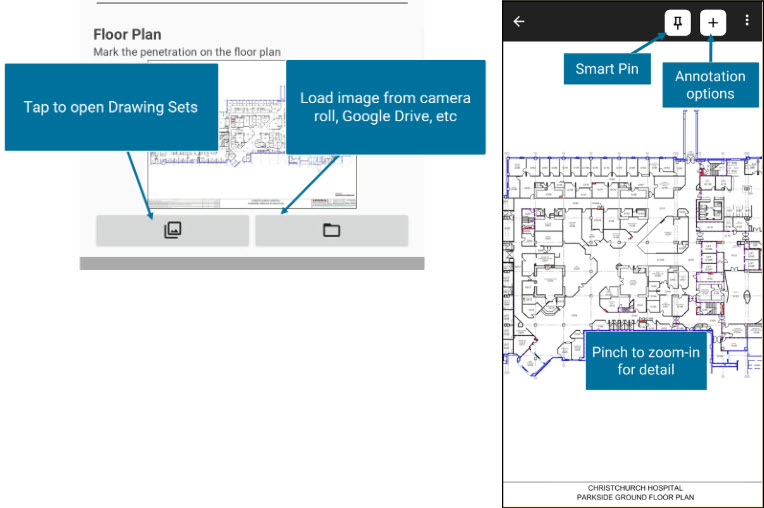Click the "CHRISTCHURCH HOSPITAL" title text
The height and width of the screenshot is (508, 764).
635,487
